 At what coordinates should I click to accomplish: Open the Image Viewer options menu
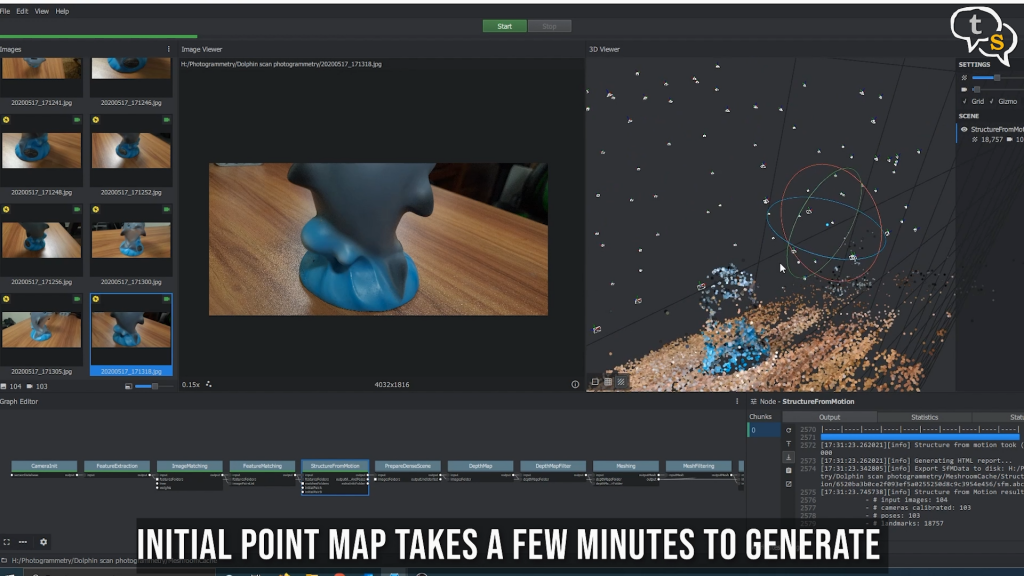click(x=578, y=49)
